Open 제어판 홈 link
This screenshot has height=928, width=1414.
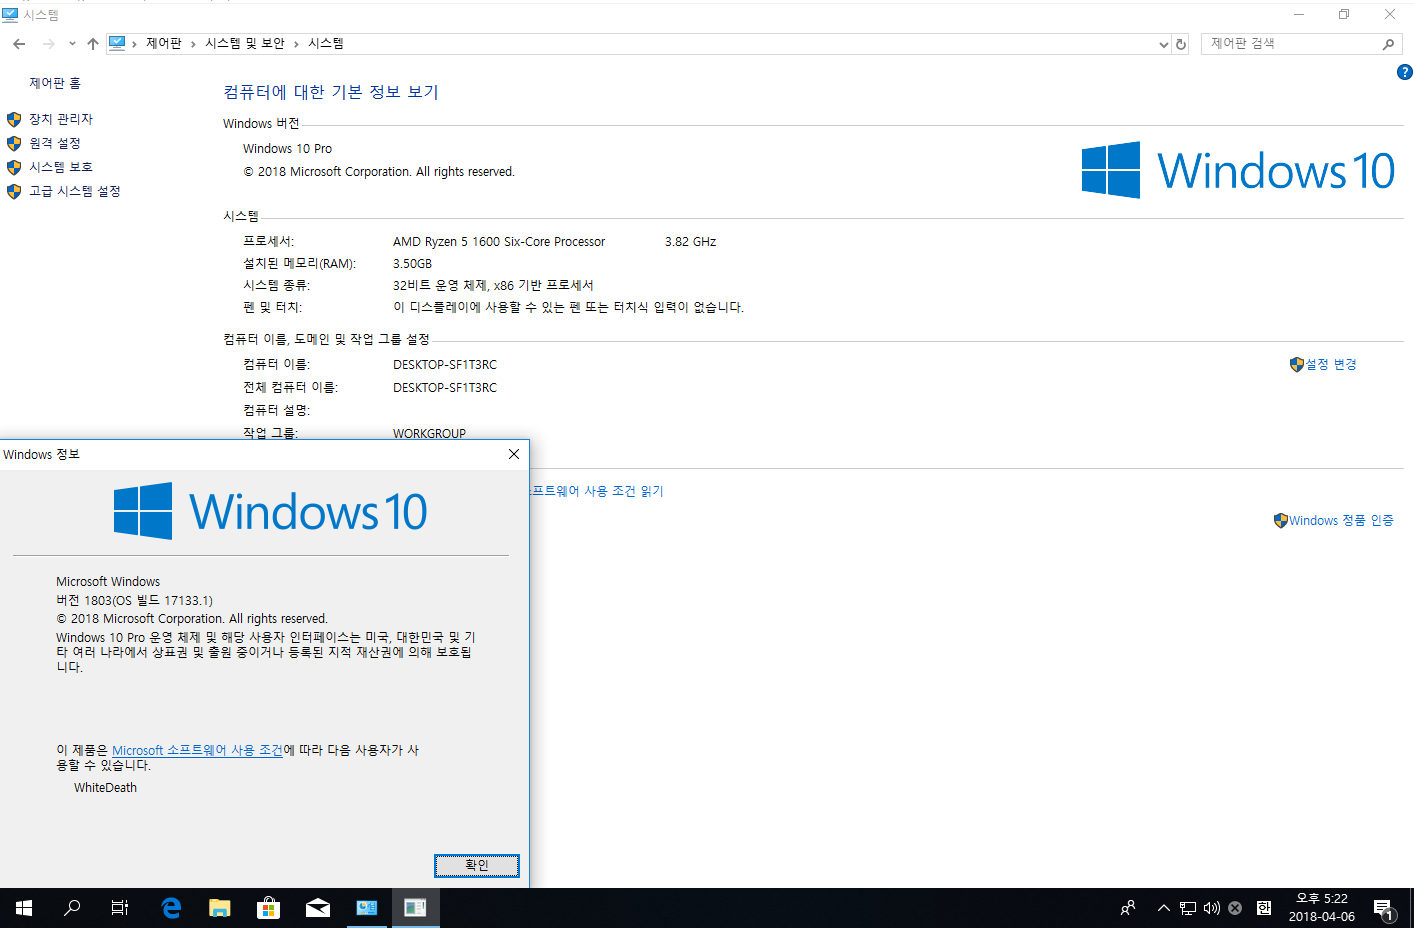coord(55,83)
